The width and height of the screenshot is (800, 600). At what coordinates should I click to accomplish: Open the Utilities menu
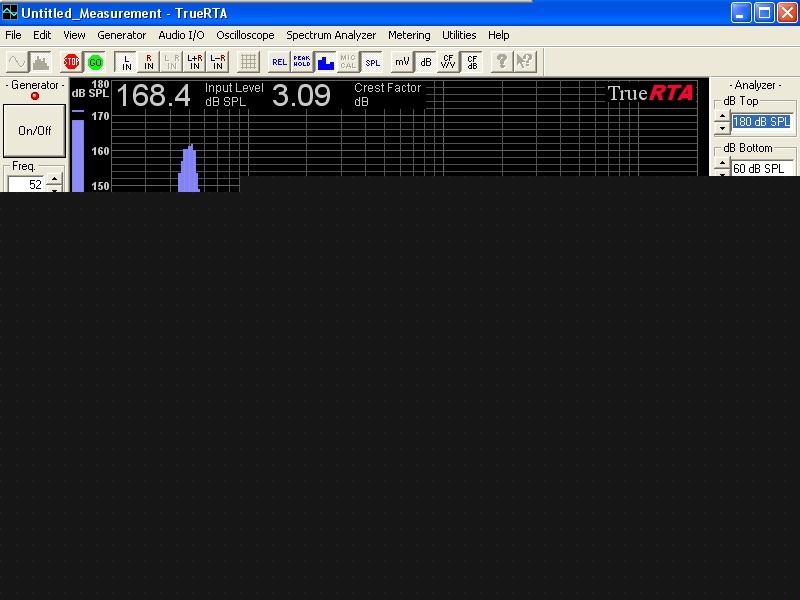(x=459, y=35)
